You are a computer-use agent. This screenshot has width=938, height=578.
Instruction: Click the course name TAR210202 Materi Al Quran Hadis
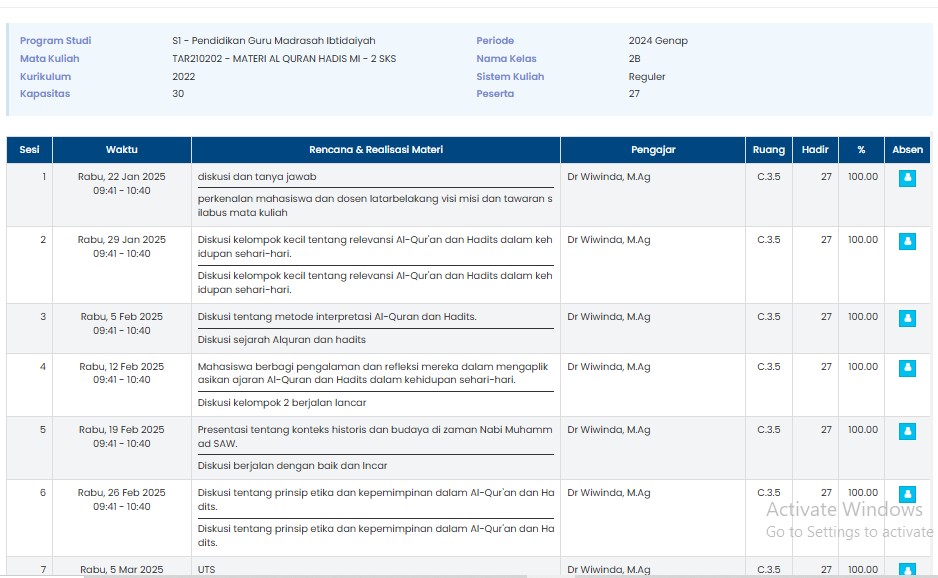283,59
